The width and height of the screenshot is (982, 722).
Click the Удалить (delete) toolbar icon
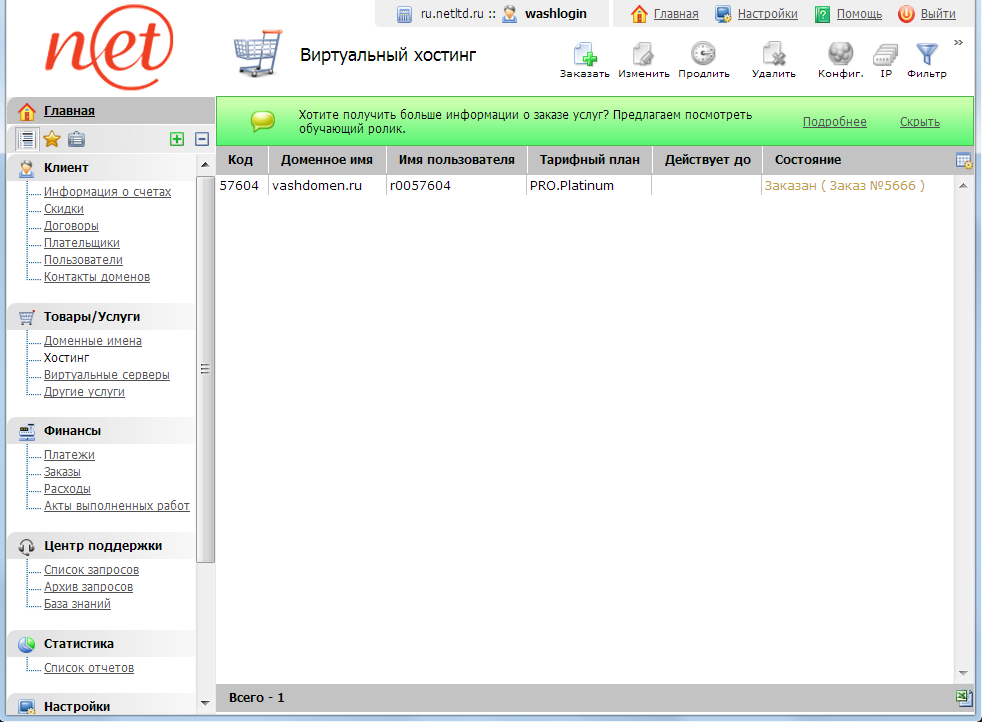(x=773, y=54)
